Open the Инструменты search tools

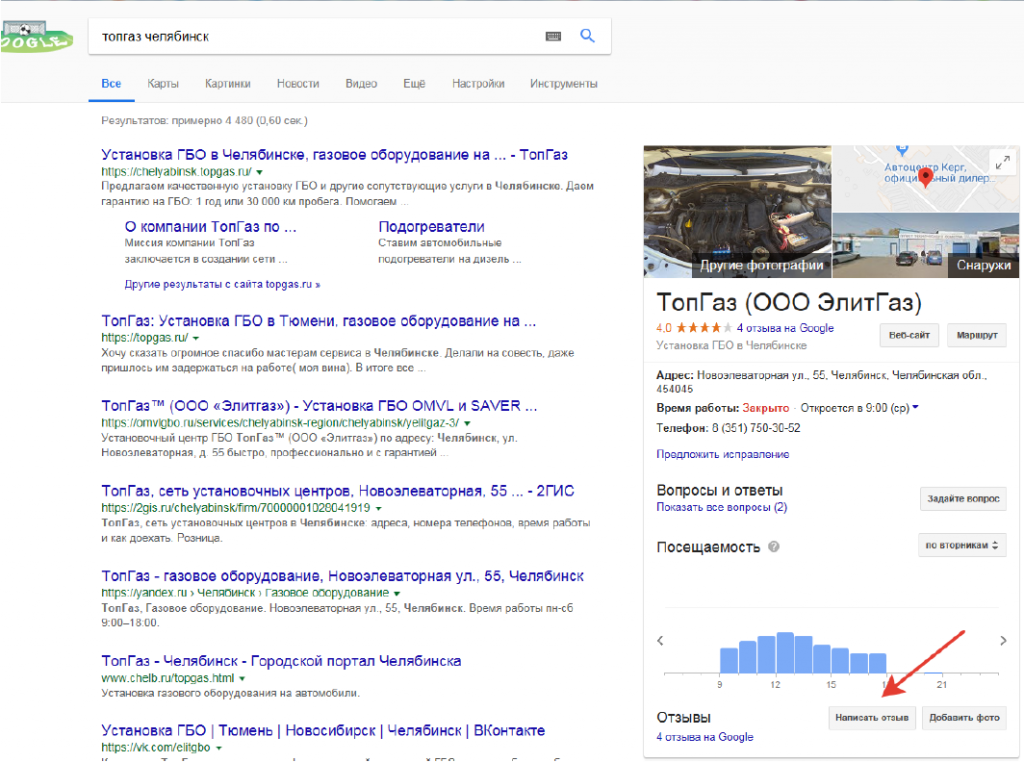tap(564, 84)
